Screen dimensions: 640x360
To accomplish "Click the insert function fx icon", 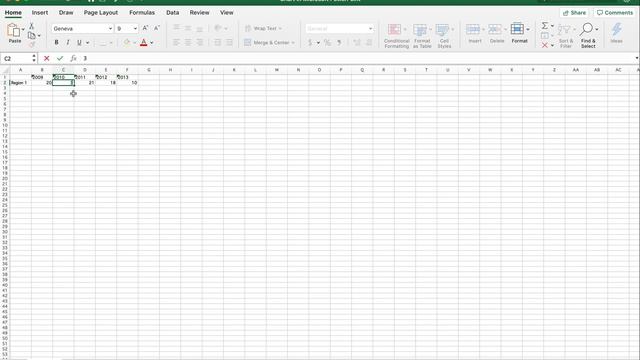I will (x=73, y=58).
